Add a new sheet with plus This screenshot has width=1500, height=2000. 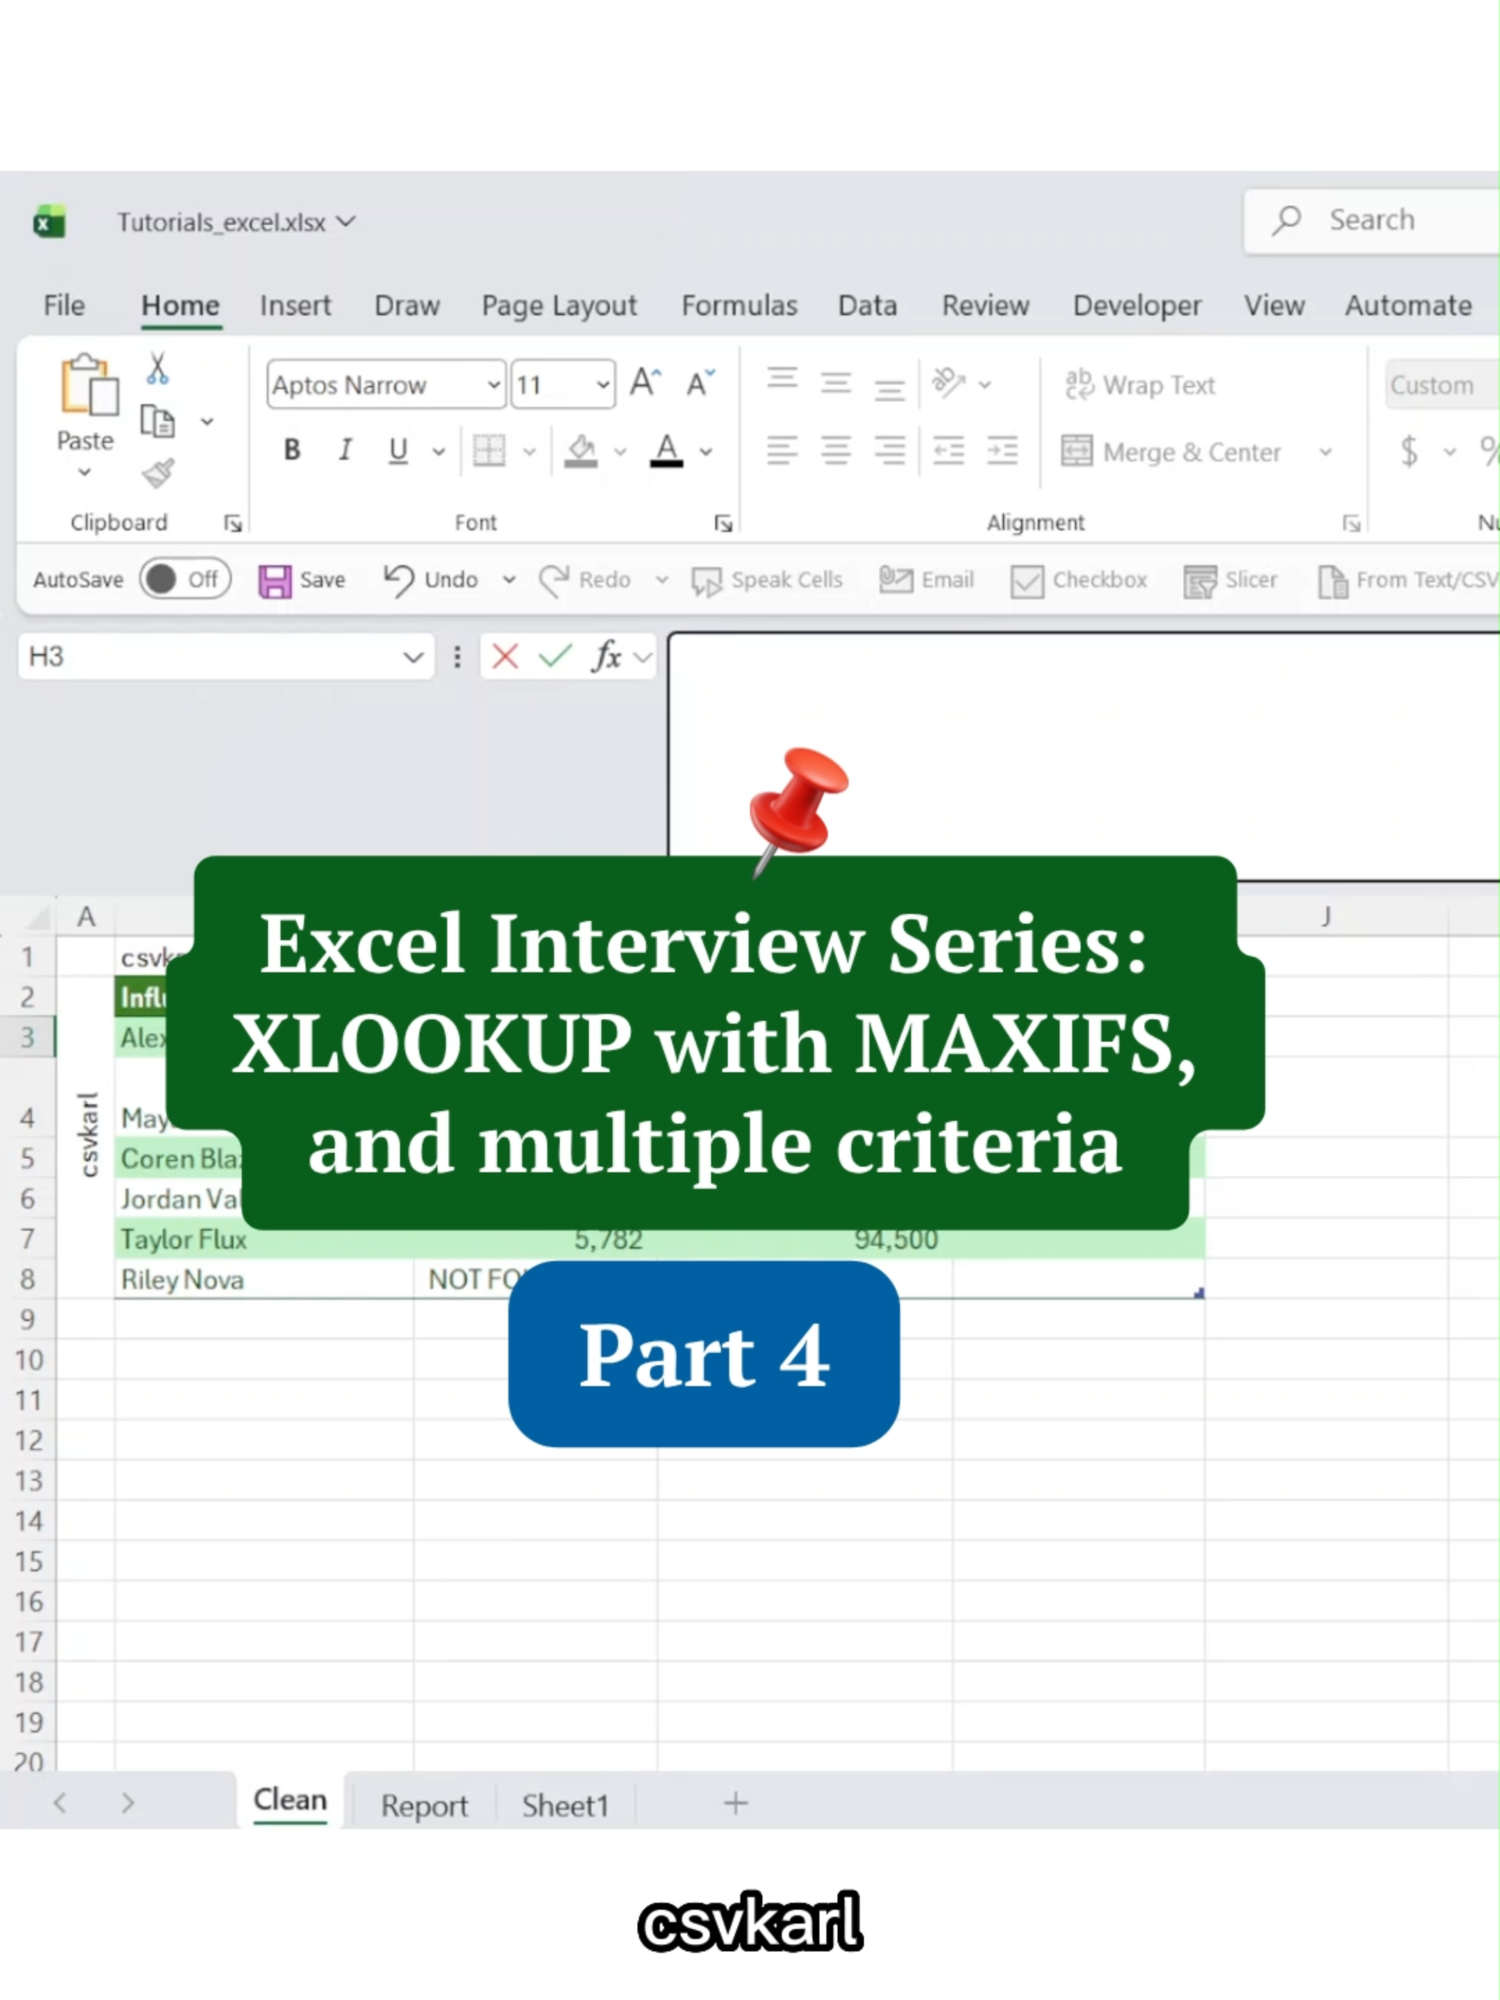click(x=736, y=1803)
